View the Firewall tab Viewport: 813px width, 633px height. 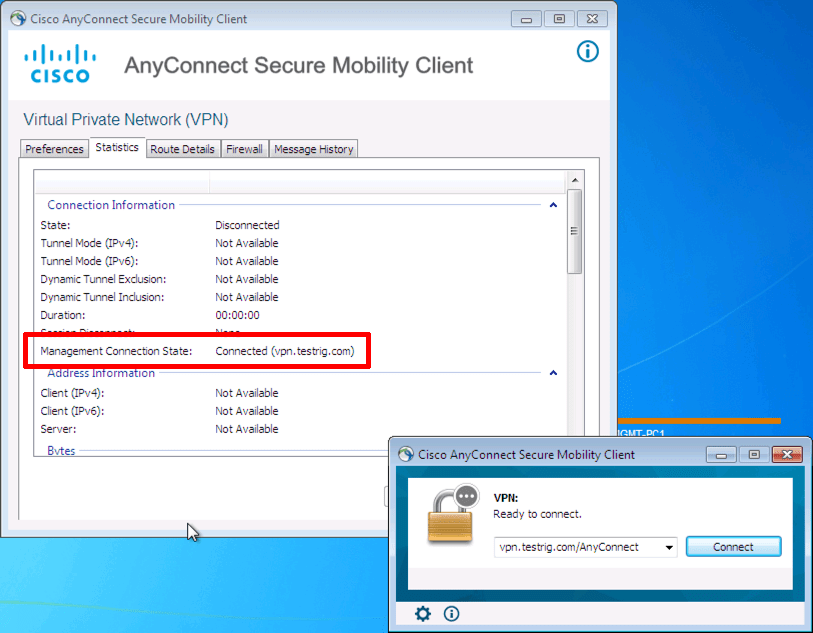(x=244, y=148)
